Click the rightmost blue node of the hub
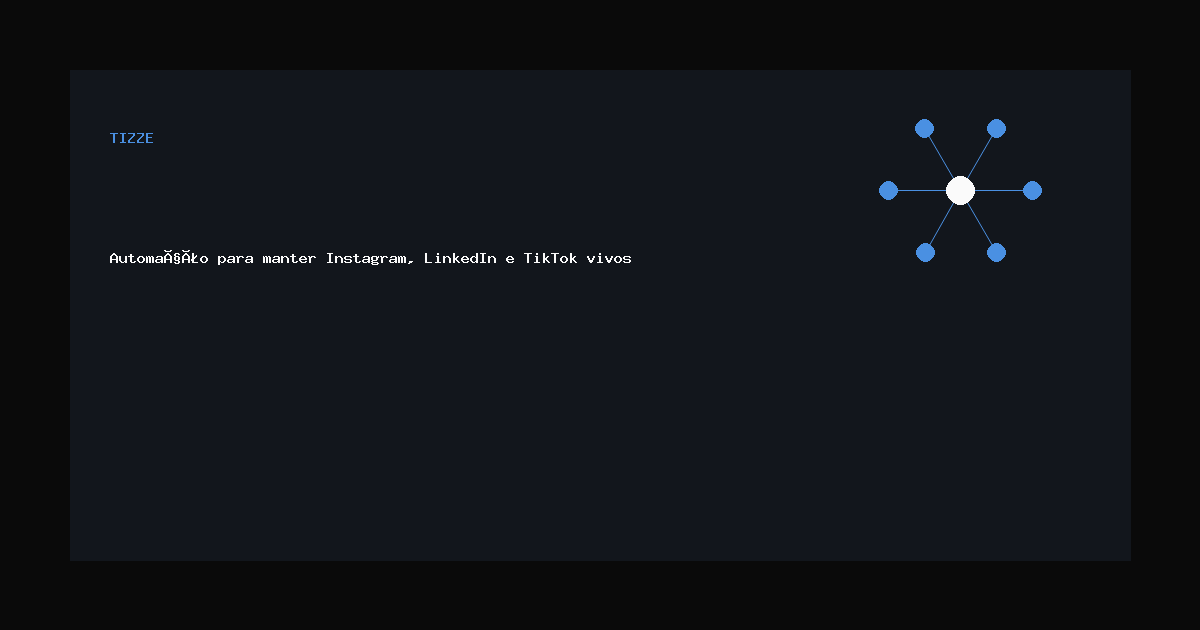Image resolution: width=1200 pixels, height=630 pixels. click(1032, 190)
